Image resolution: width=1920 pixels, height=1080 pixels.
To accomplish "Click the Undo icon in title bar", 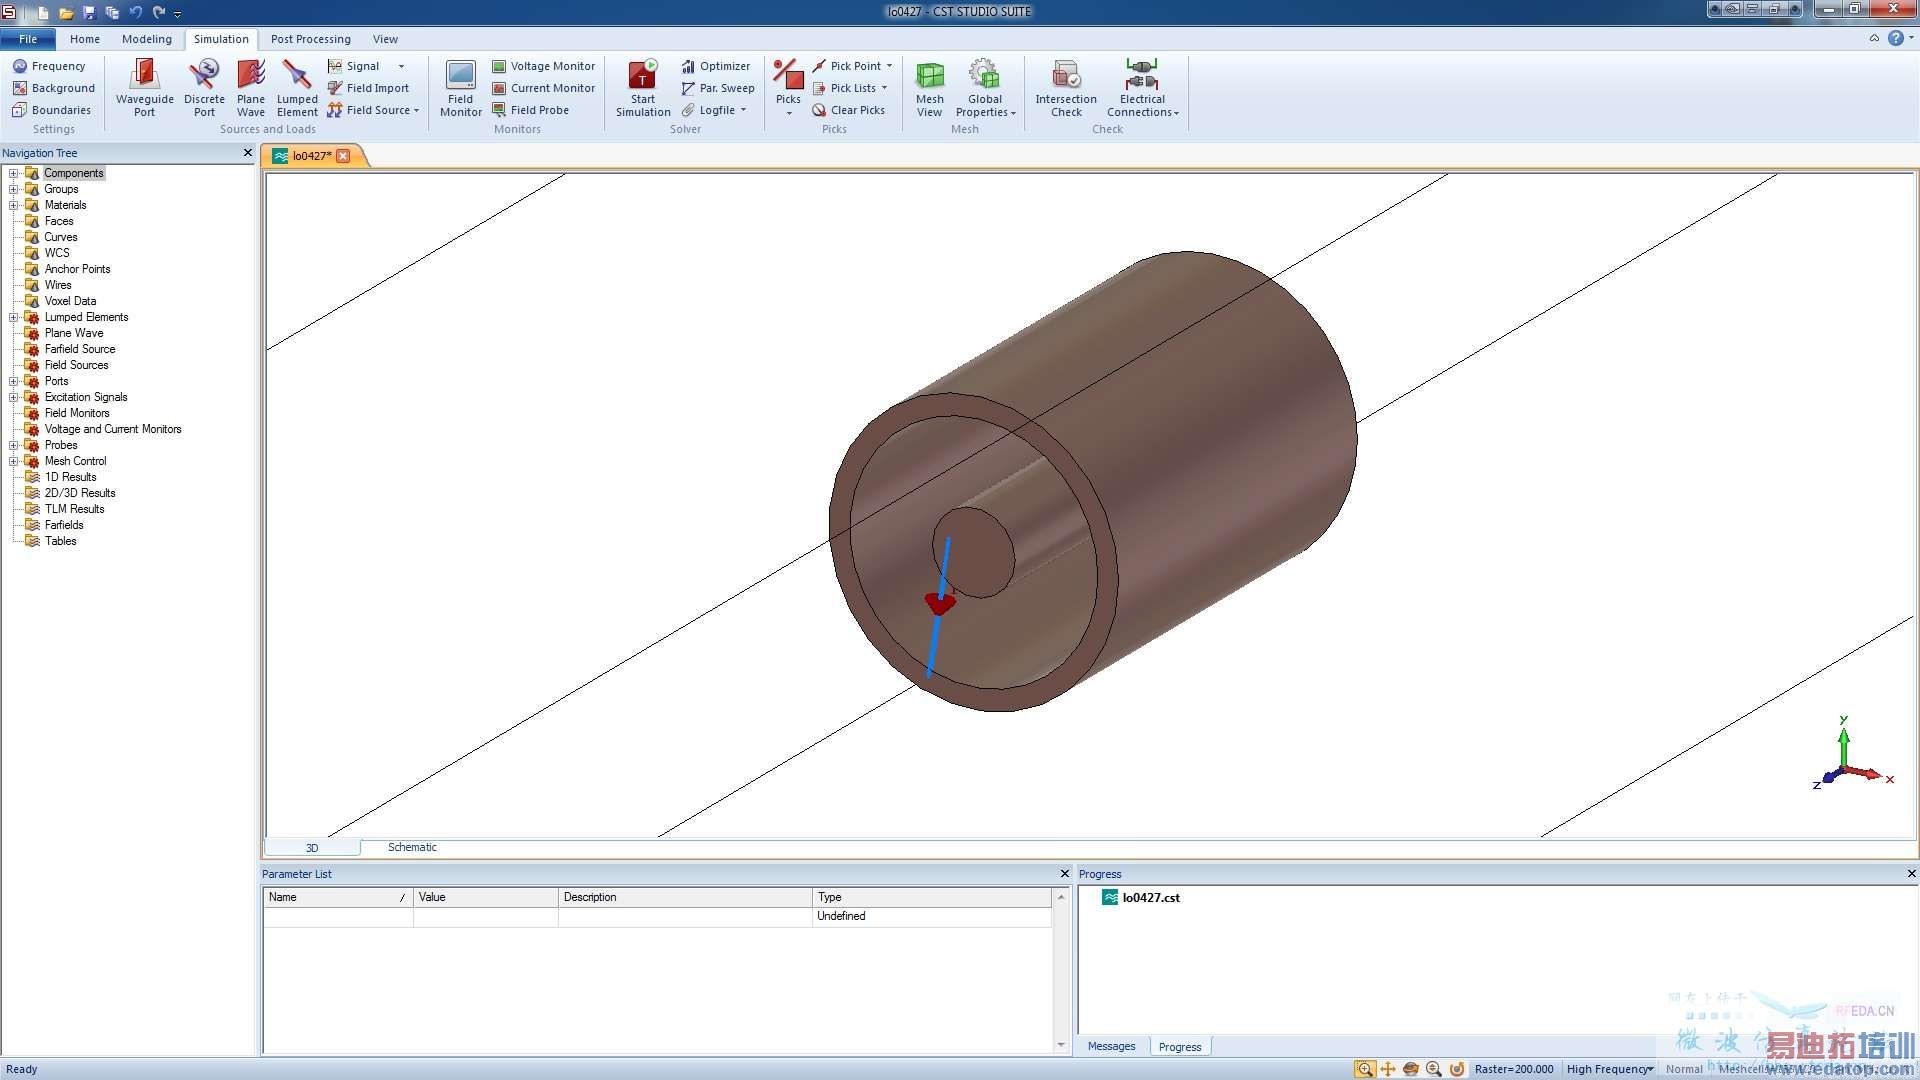I will 136,12.
